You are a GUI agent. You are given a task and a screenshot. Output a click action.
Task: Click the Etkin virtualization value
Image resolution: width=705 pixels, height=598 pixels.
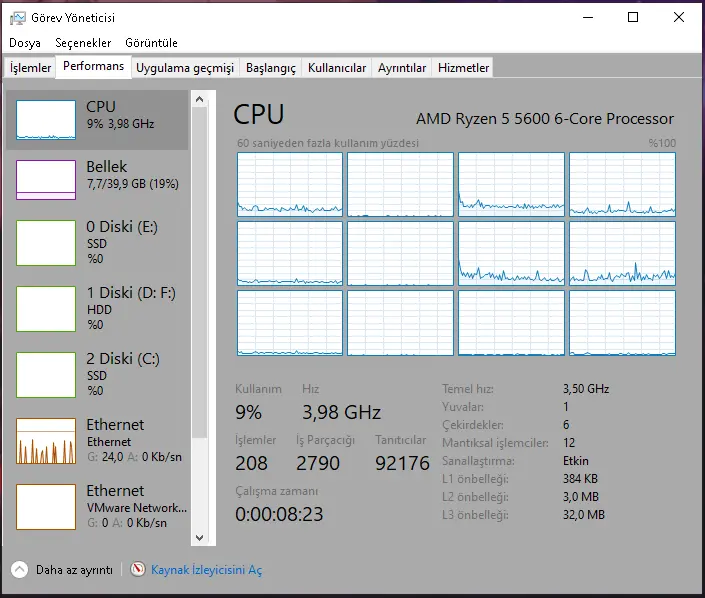tap(576, 461)
